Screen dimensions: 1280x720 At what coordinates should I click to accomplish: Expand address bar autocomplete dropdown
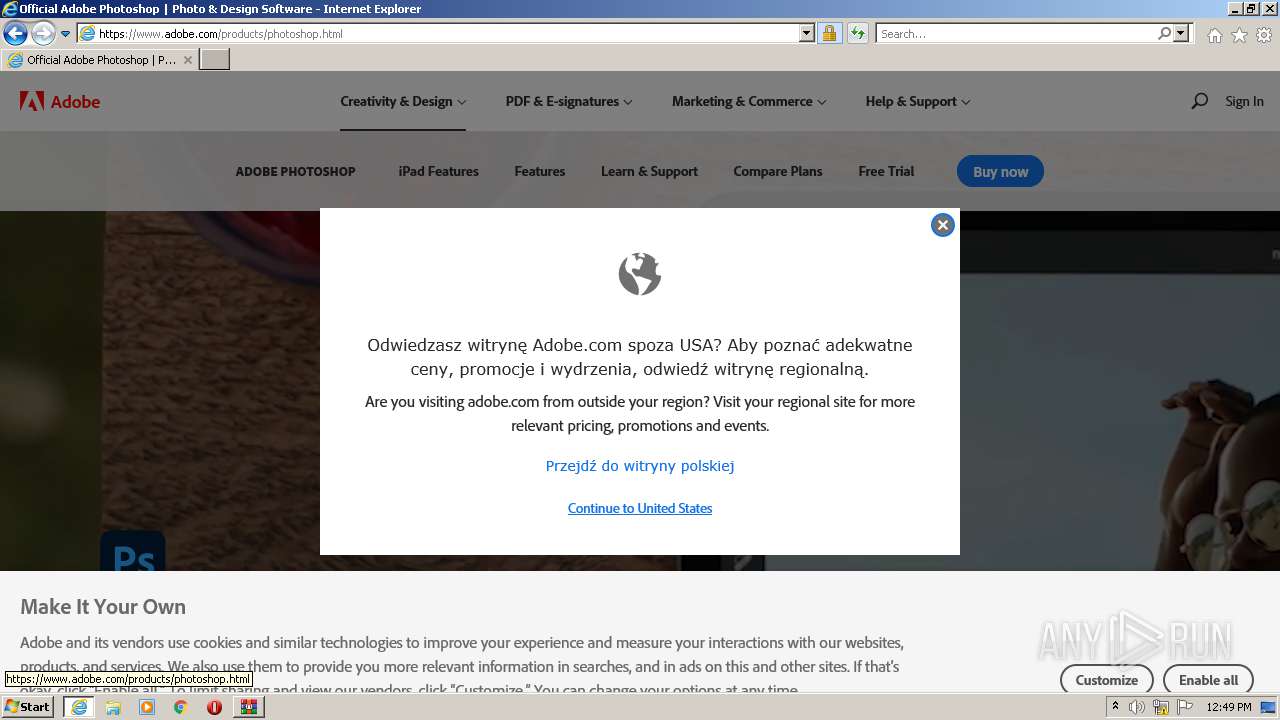(807, 33)
